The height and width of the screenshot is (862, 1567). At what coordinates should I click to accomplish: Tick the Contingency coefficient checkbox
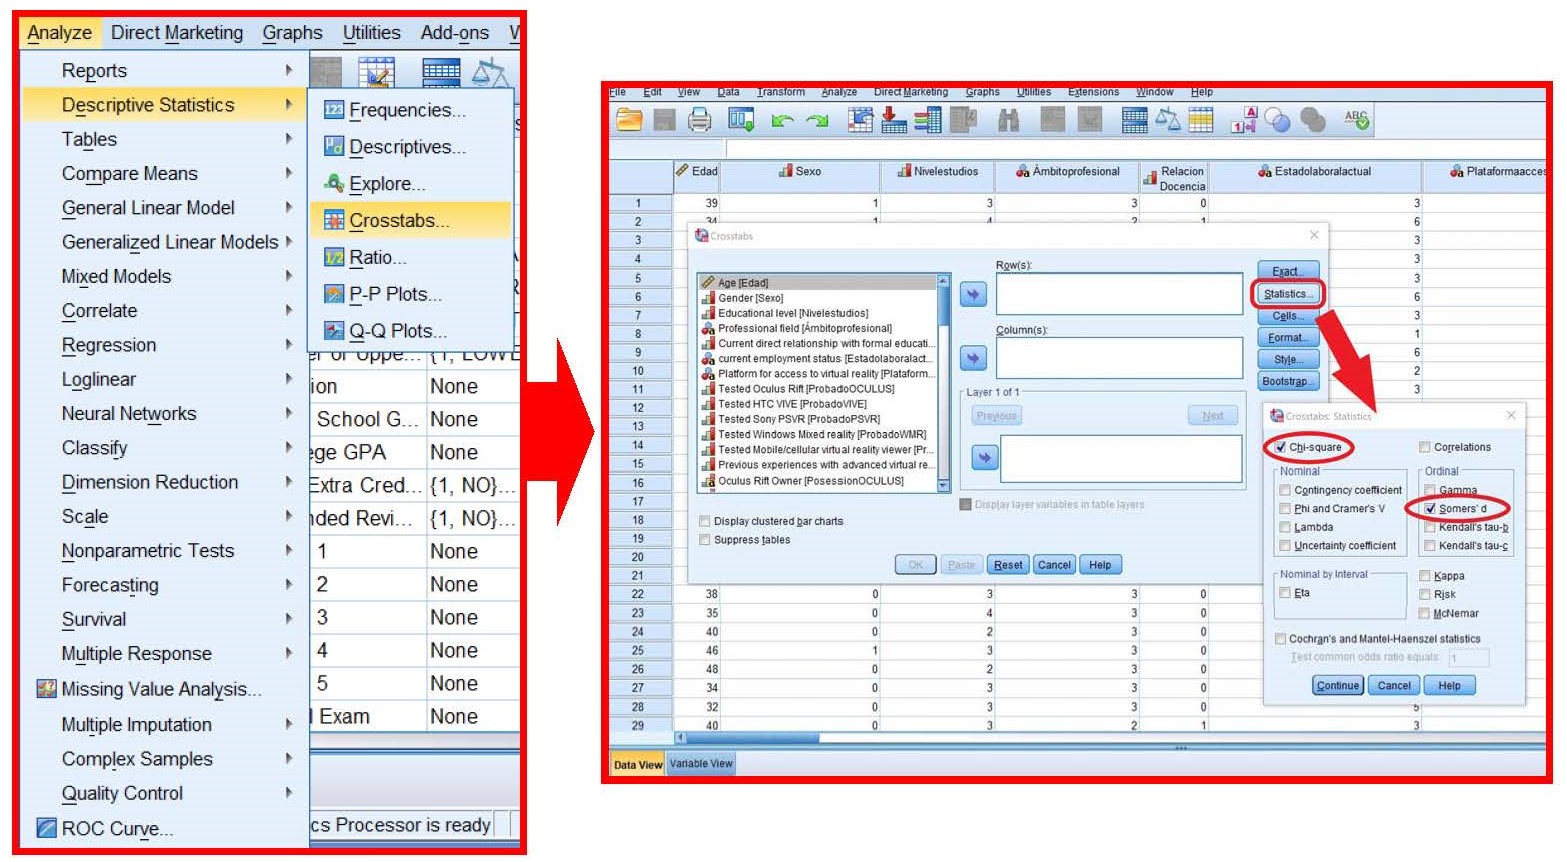click(1285, 490)
